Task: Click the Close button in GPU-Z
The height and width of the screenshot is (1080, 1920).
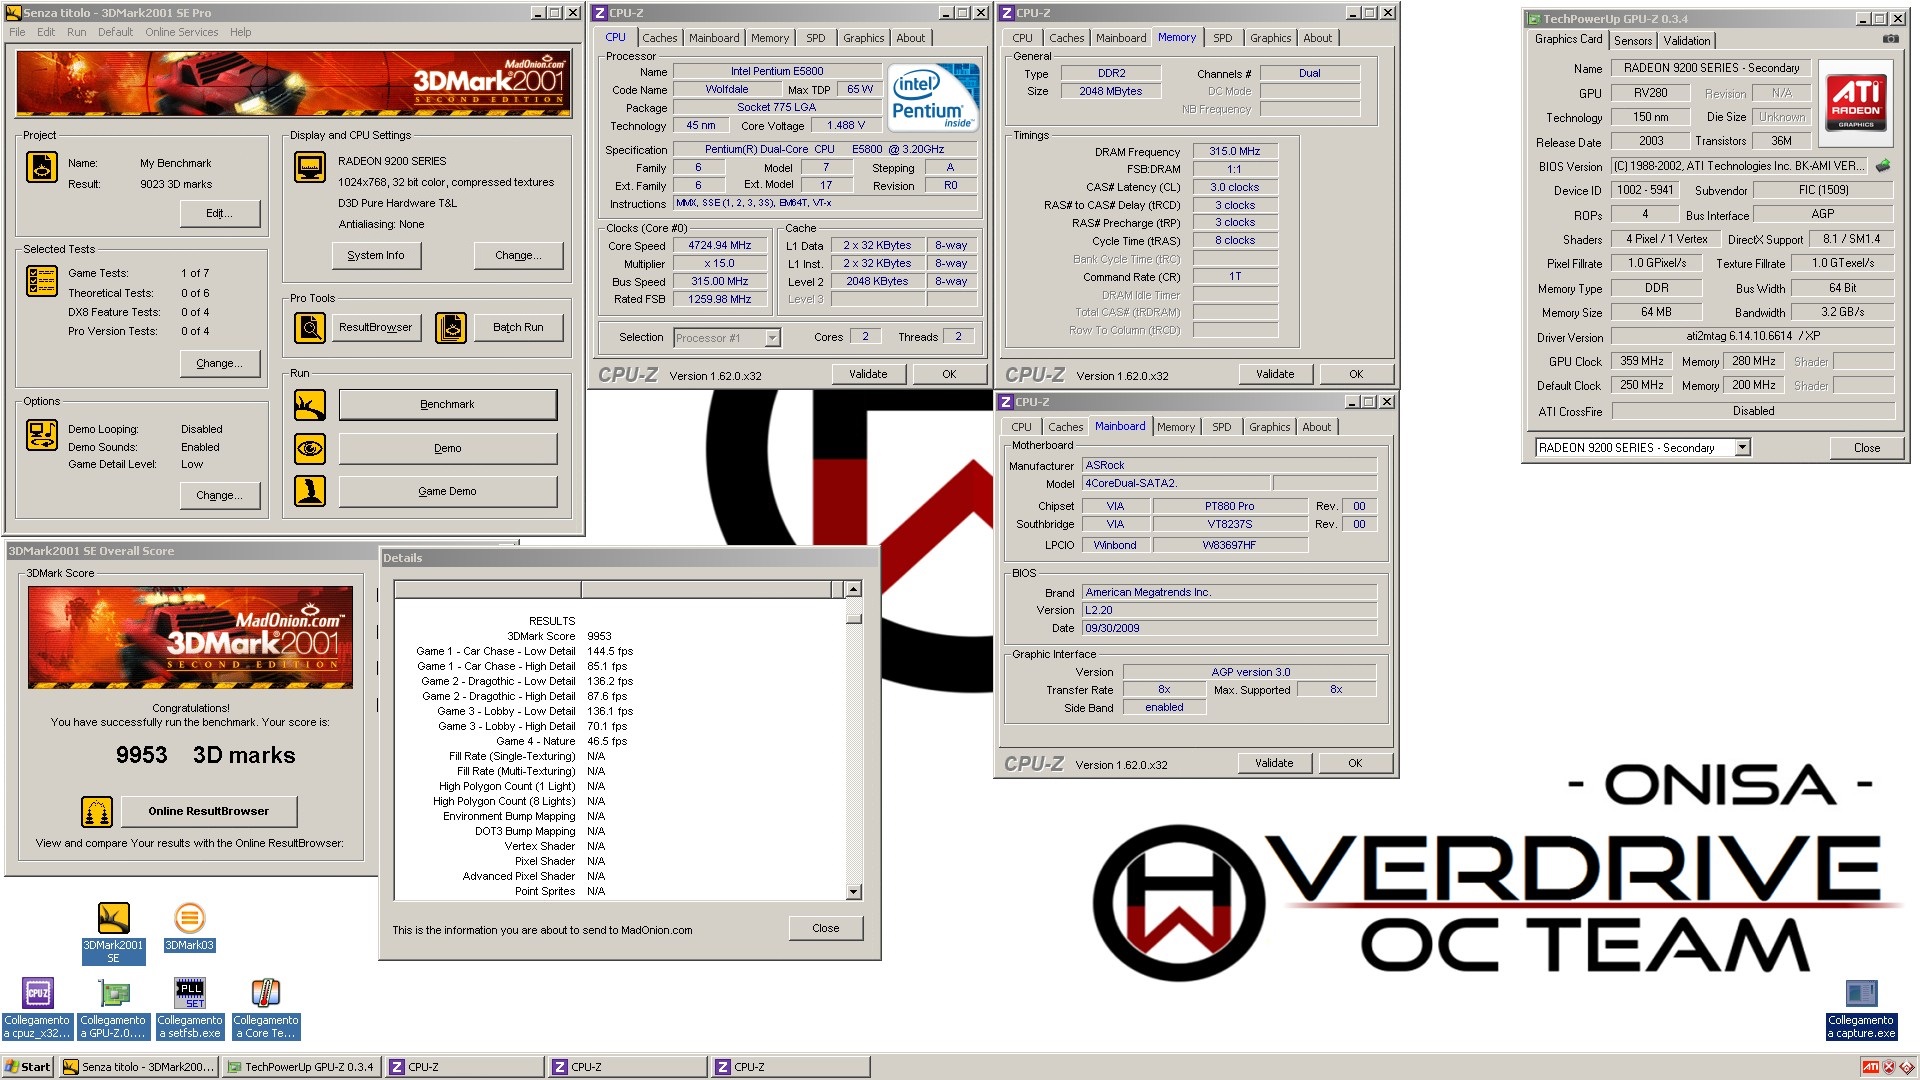Action: point(1866,448)
